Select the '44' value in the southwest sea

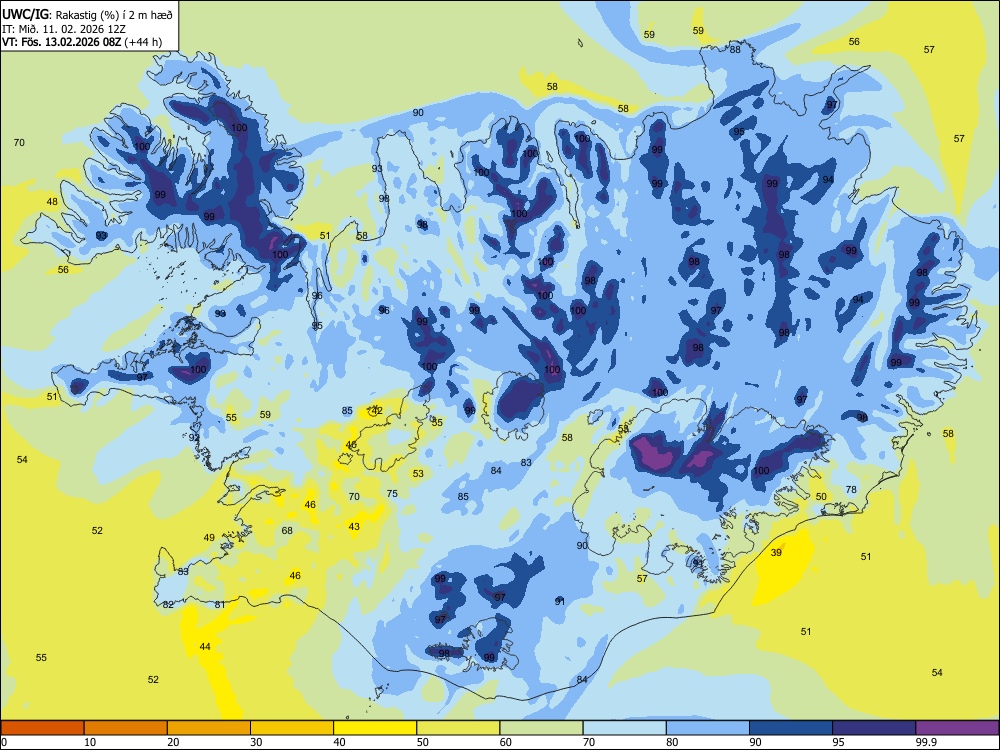pyautogui.click(x=205, y=647)
